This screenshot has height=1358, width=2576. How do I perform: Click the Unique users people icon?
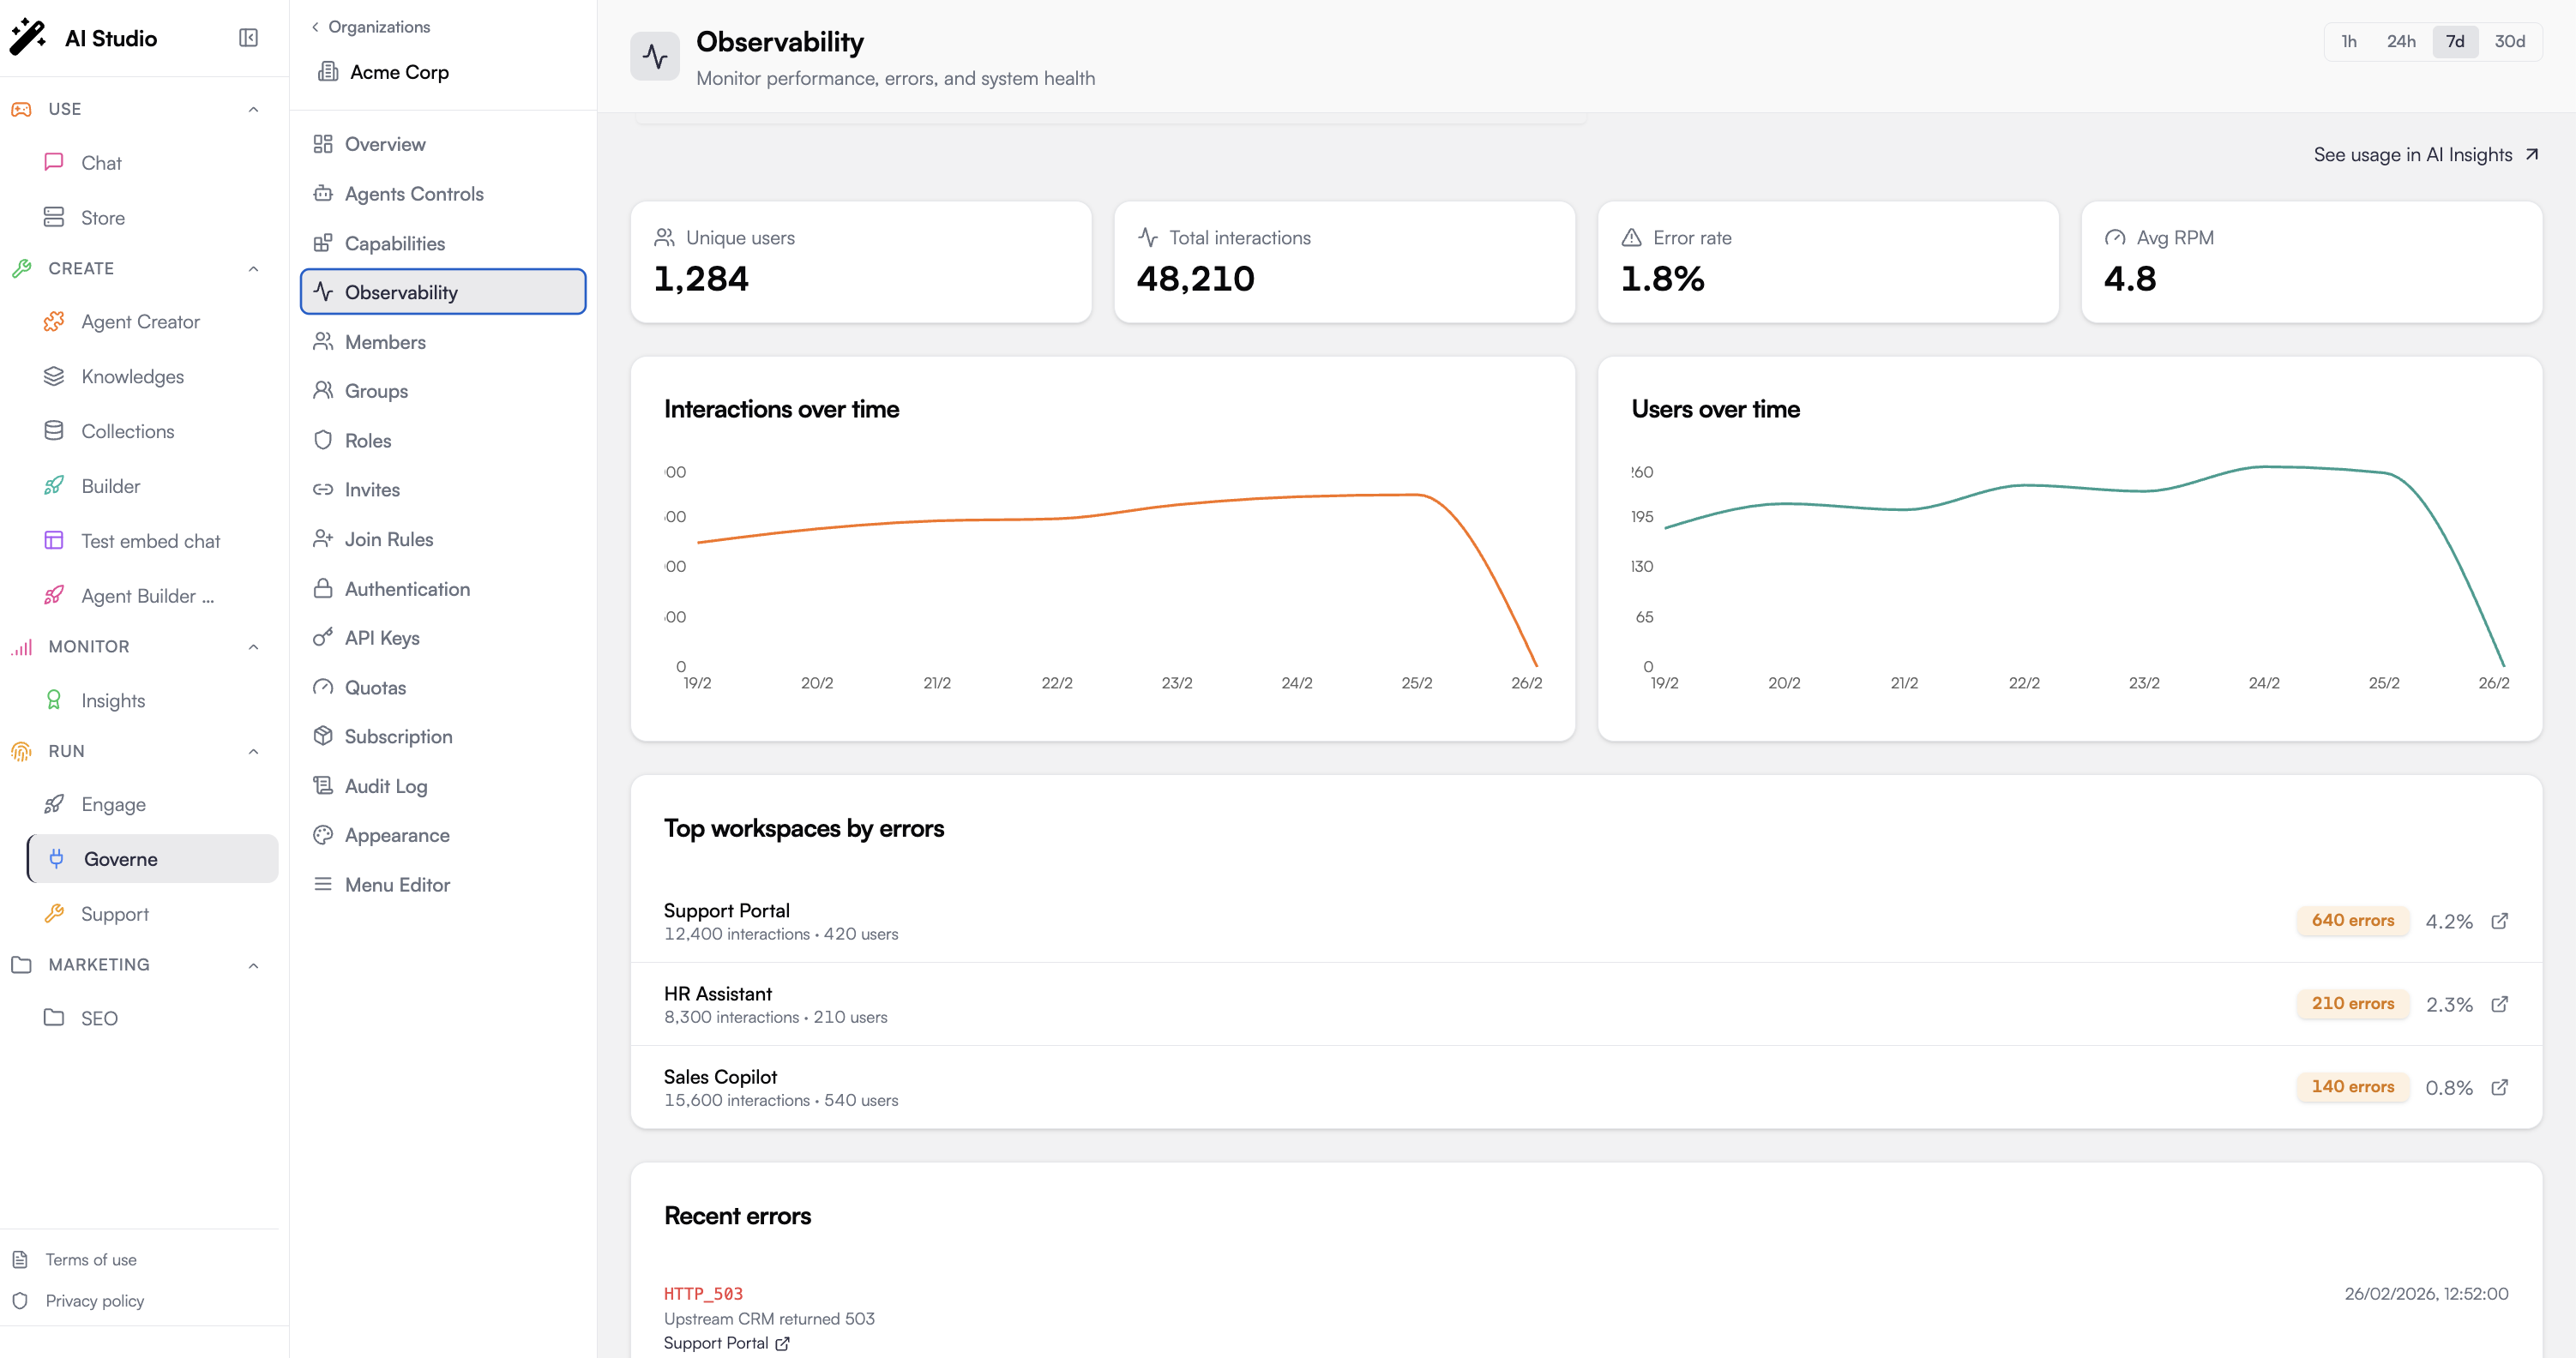664,238
